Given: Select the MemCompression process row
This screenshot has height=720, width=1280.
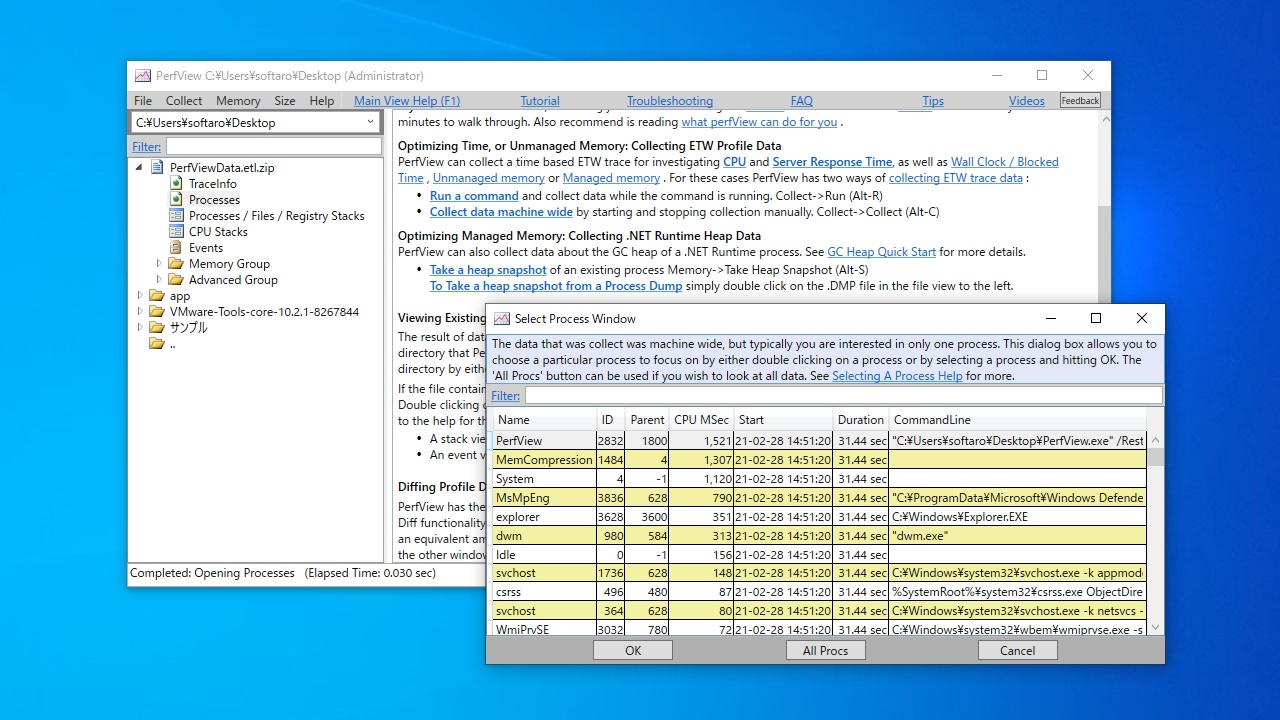Looking at the screenshot, I should (819, 460).
